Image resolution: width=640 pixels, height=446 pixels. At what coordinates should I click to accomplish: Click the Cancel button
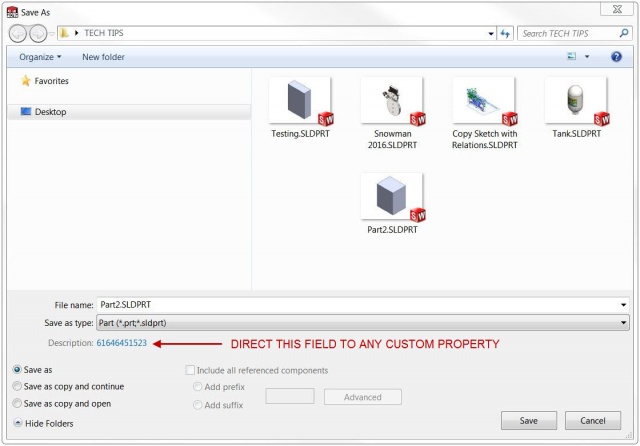[x=593, y=421]
